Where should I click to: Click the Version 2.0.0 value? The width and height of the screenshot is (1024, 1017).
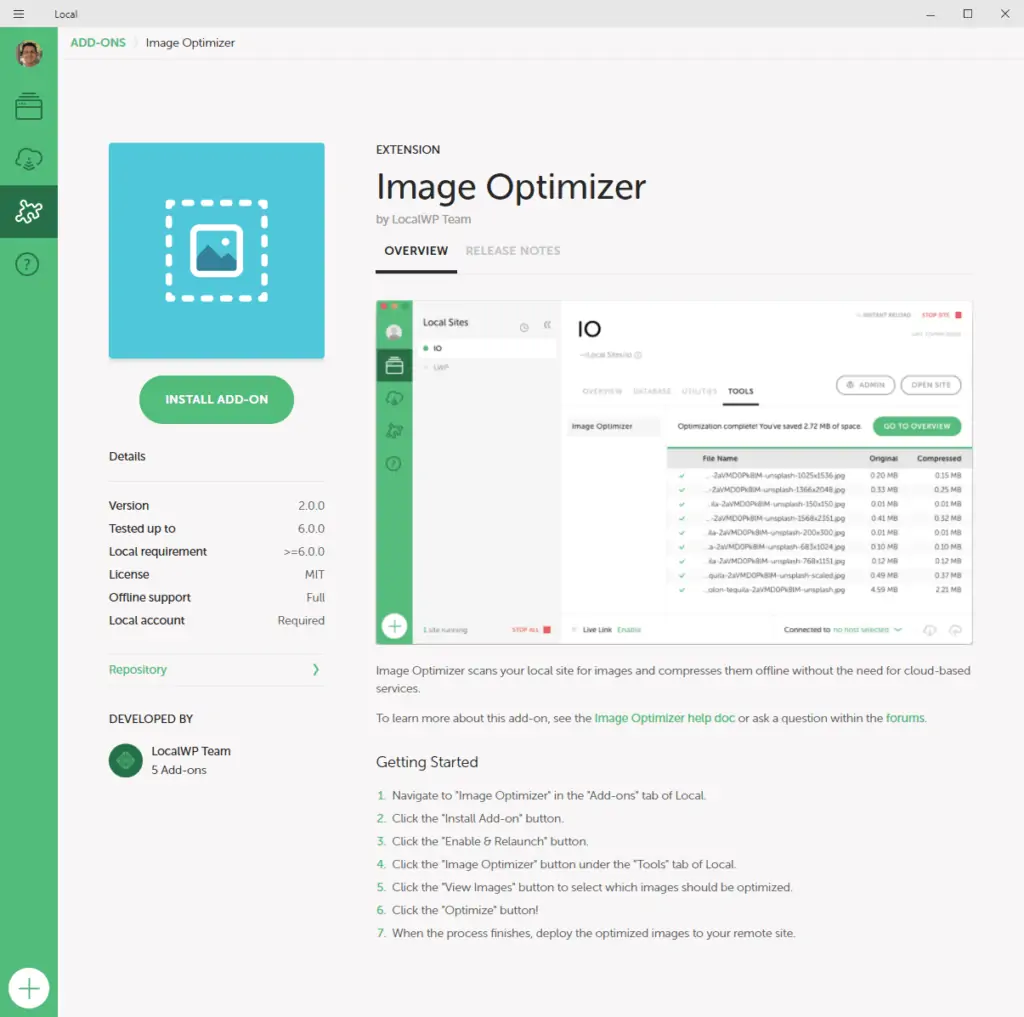(311, 506)
